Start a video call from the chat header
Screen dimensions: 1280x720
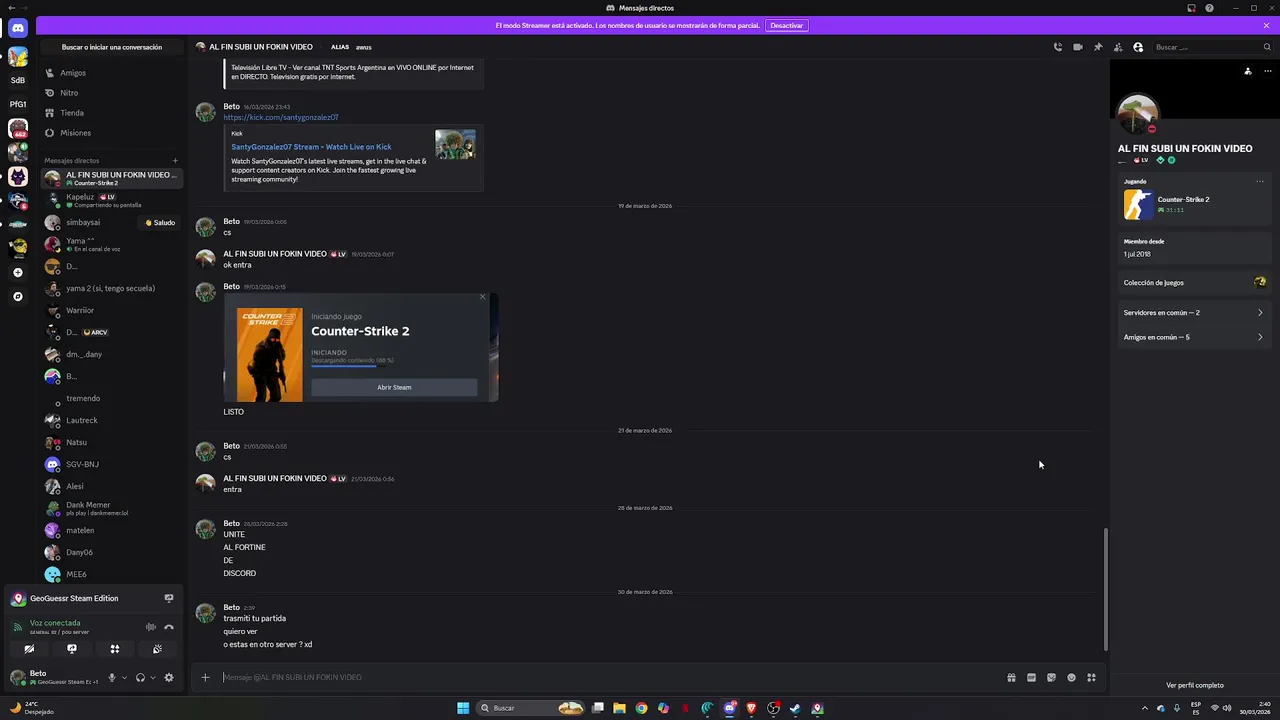pos(1077,47)
